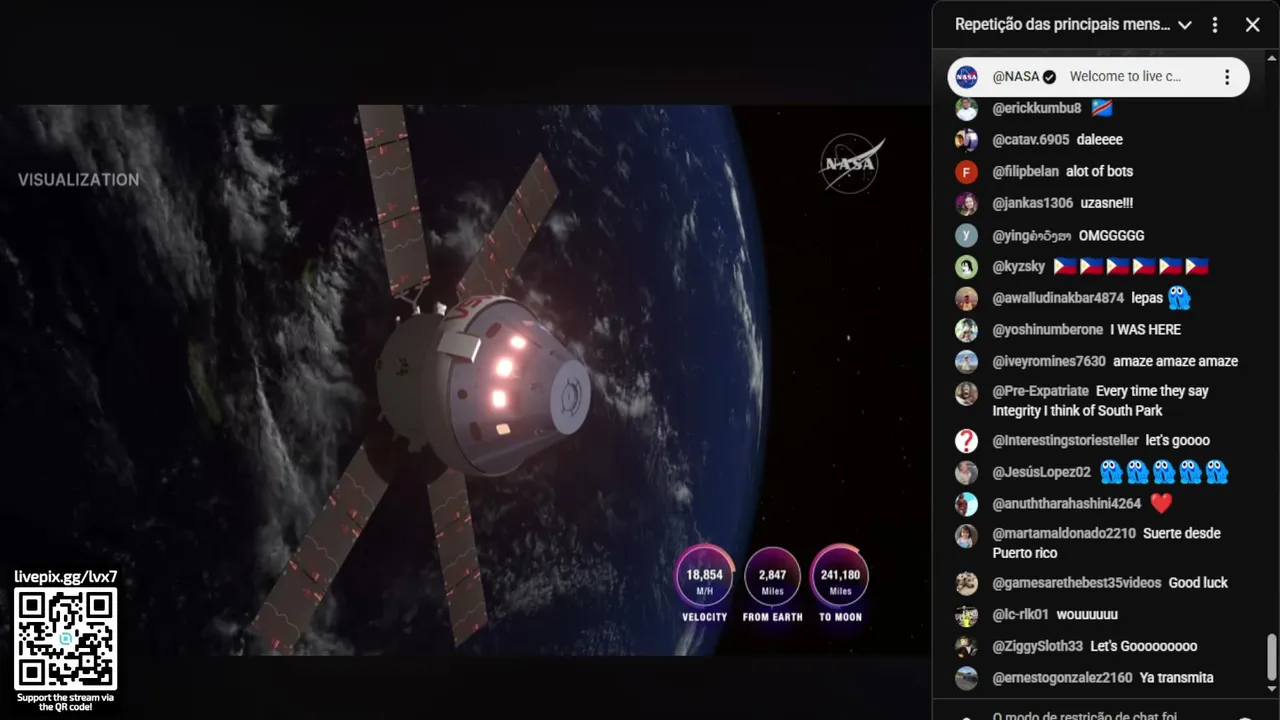Click the 'Suerte desde Puerto rico' message
Image resolution: width=1280 pixels, height=720 pixels.
[1107, 543]
